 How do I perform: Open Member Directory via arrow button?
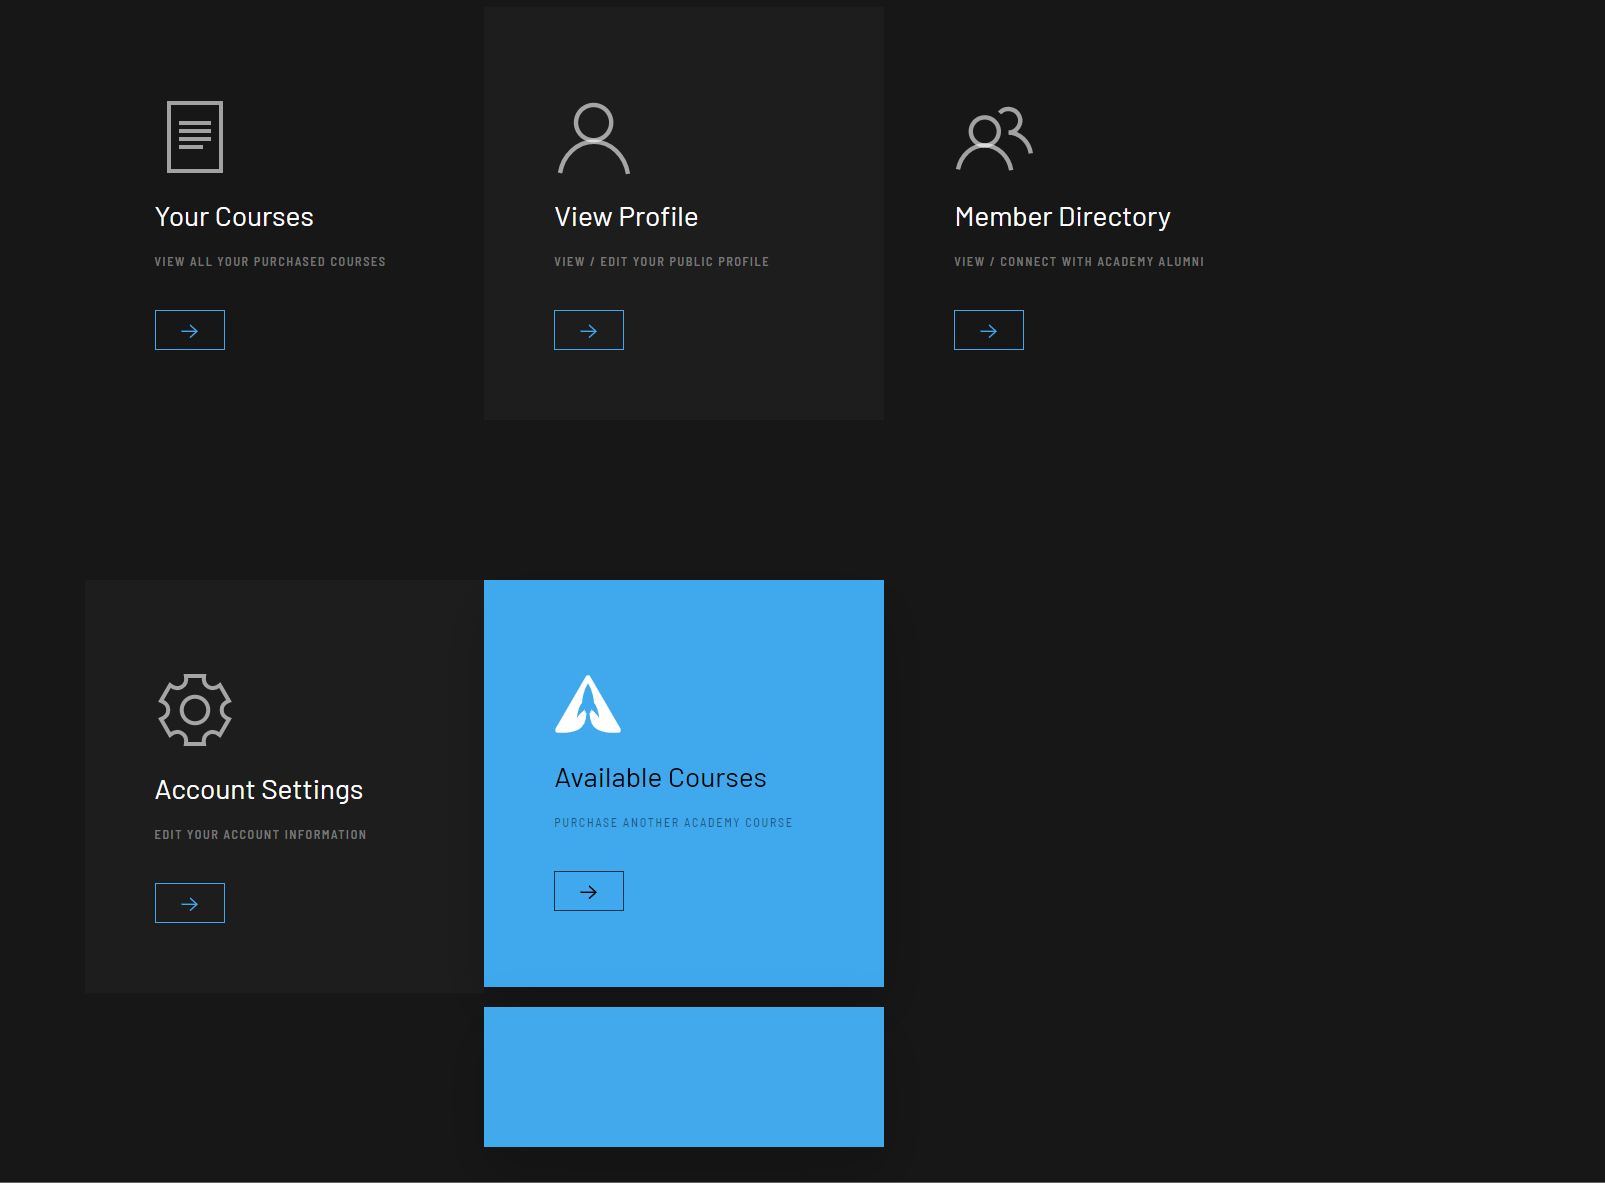(989, 330)
